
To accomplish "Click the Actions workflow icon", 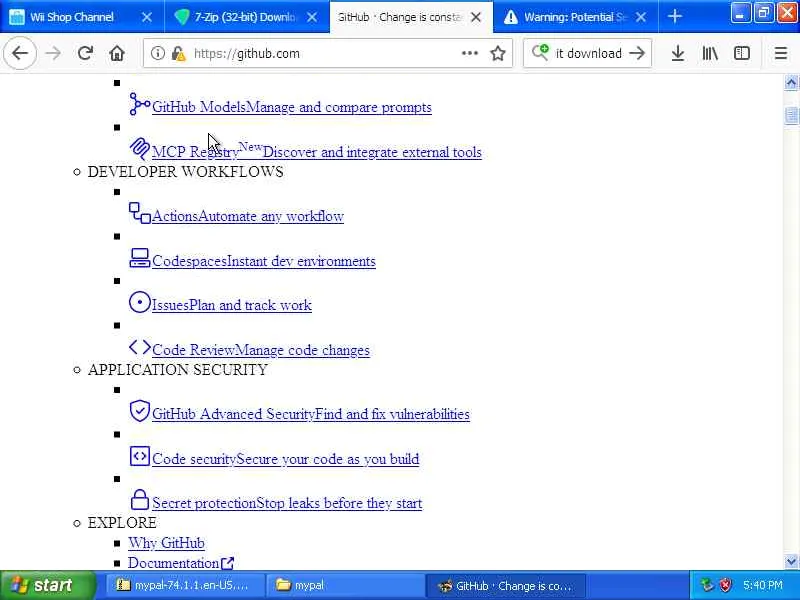I will coord(139,213).
